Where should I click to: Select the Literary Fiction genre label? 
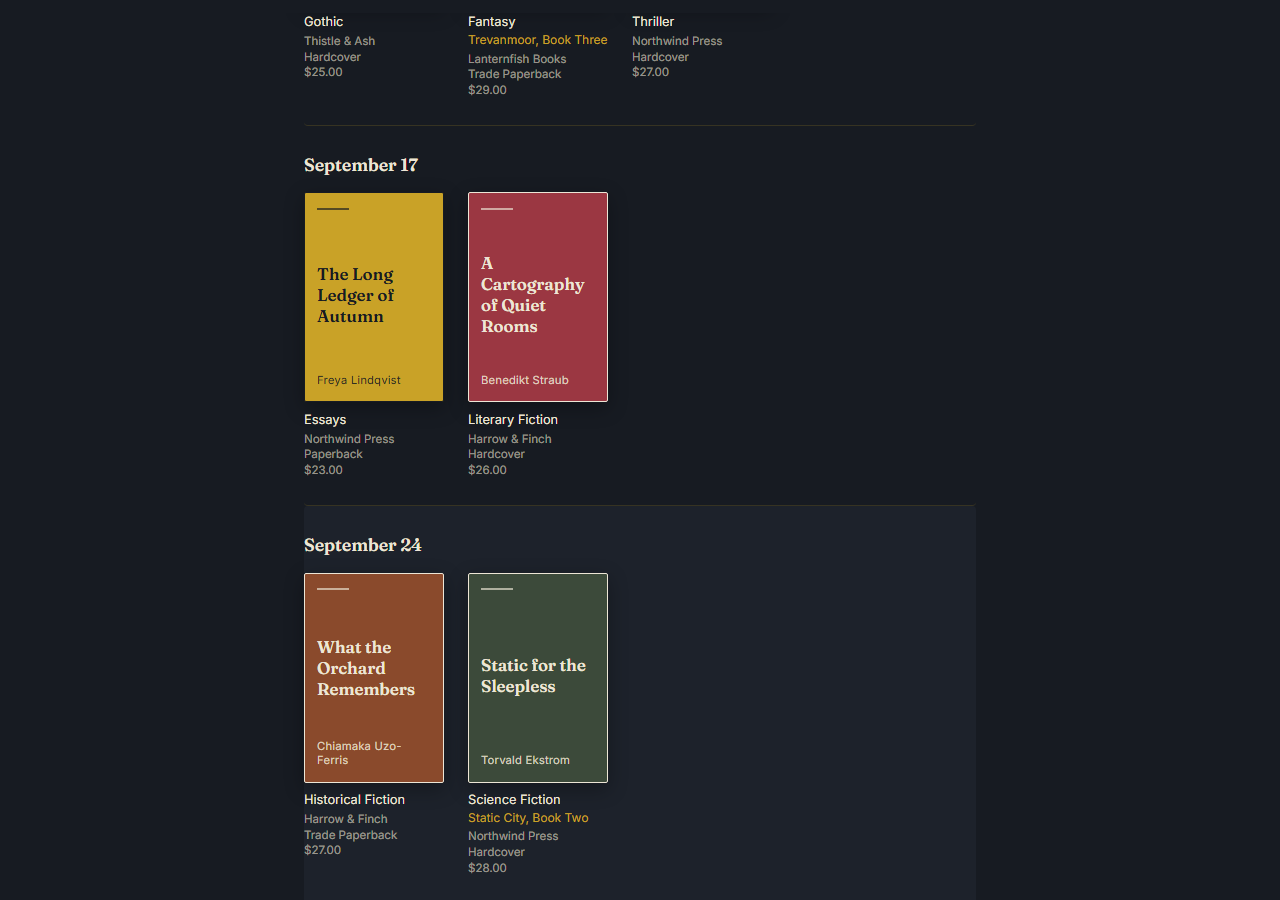click(513, 420)
